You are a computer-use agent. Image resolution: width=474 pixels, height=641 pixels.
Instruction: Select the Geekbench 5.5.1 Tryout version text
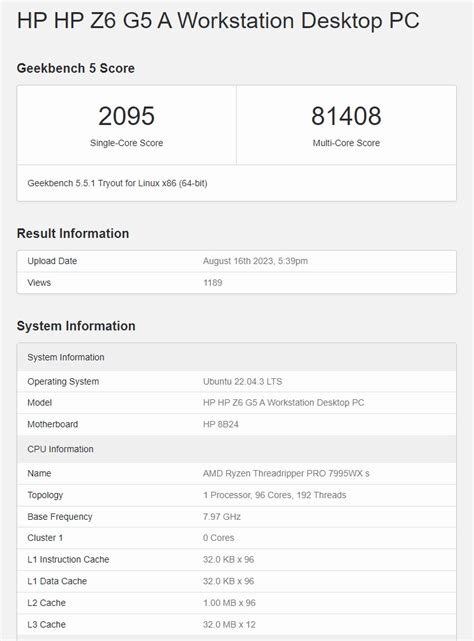coord(117,183)
